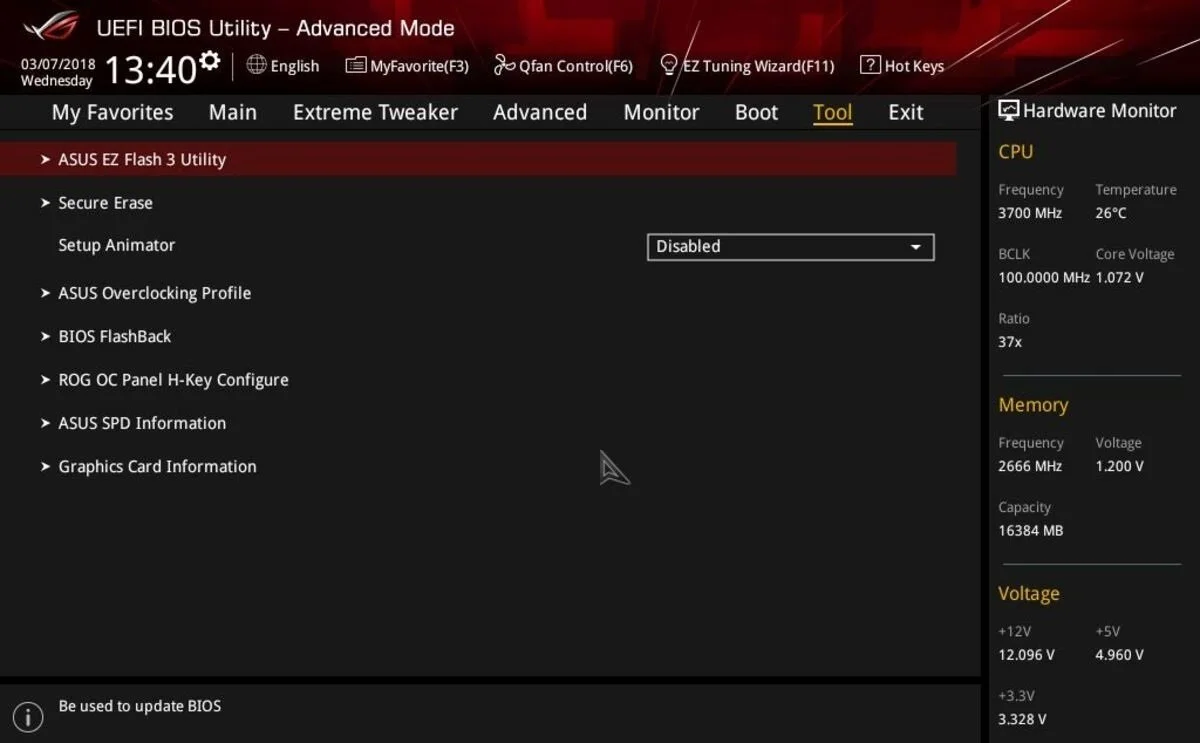Open the Exit tab
The image size is (1200, 743).
[905, 112]
